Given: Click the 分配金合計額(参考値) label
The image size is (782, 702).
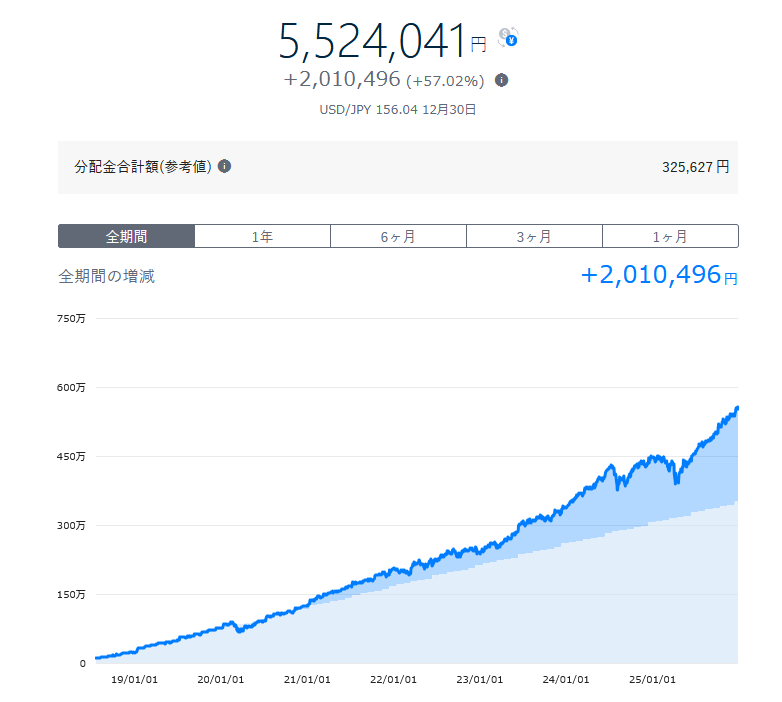Looking at the screenshot, I should coord(143,166).
